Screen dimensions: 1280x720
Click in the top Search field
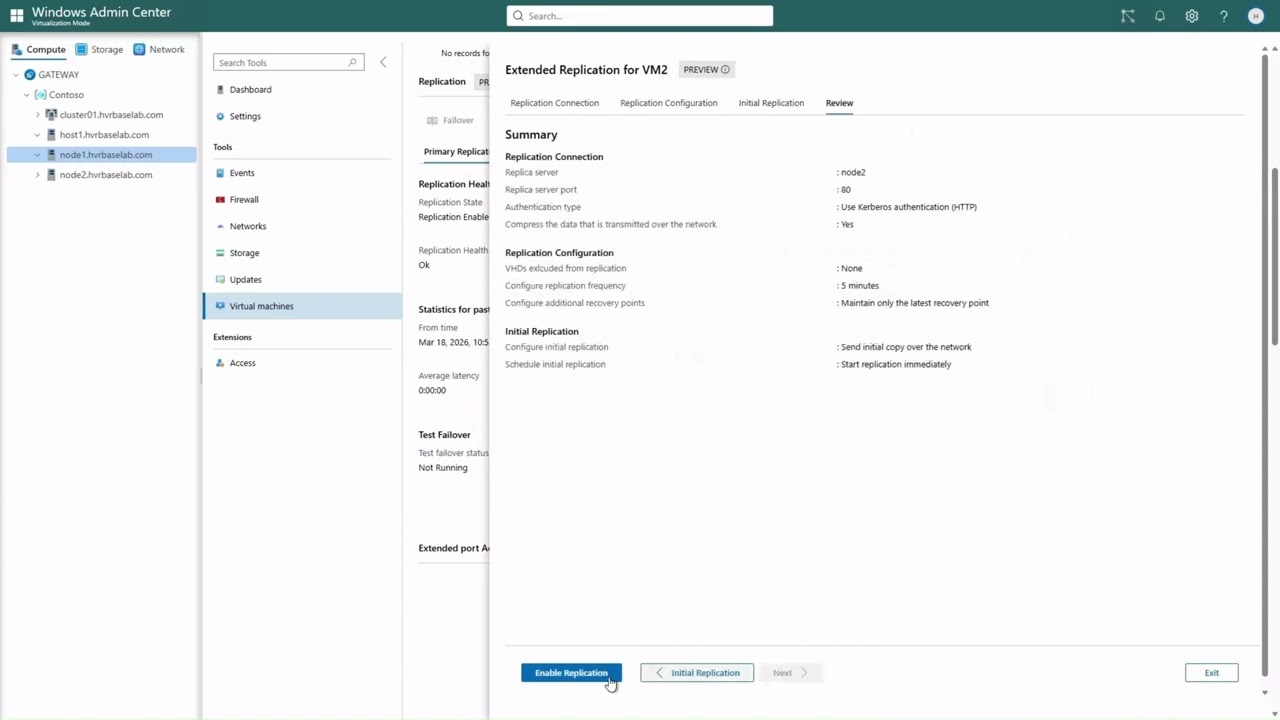640,16
